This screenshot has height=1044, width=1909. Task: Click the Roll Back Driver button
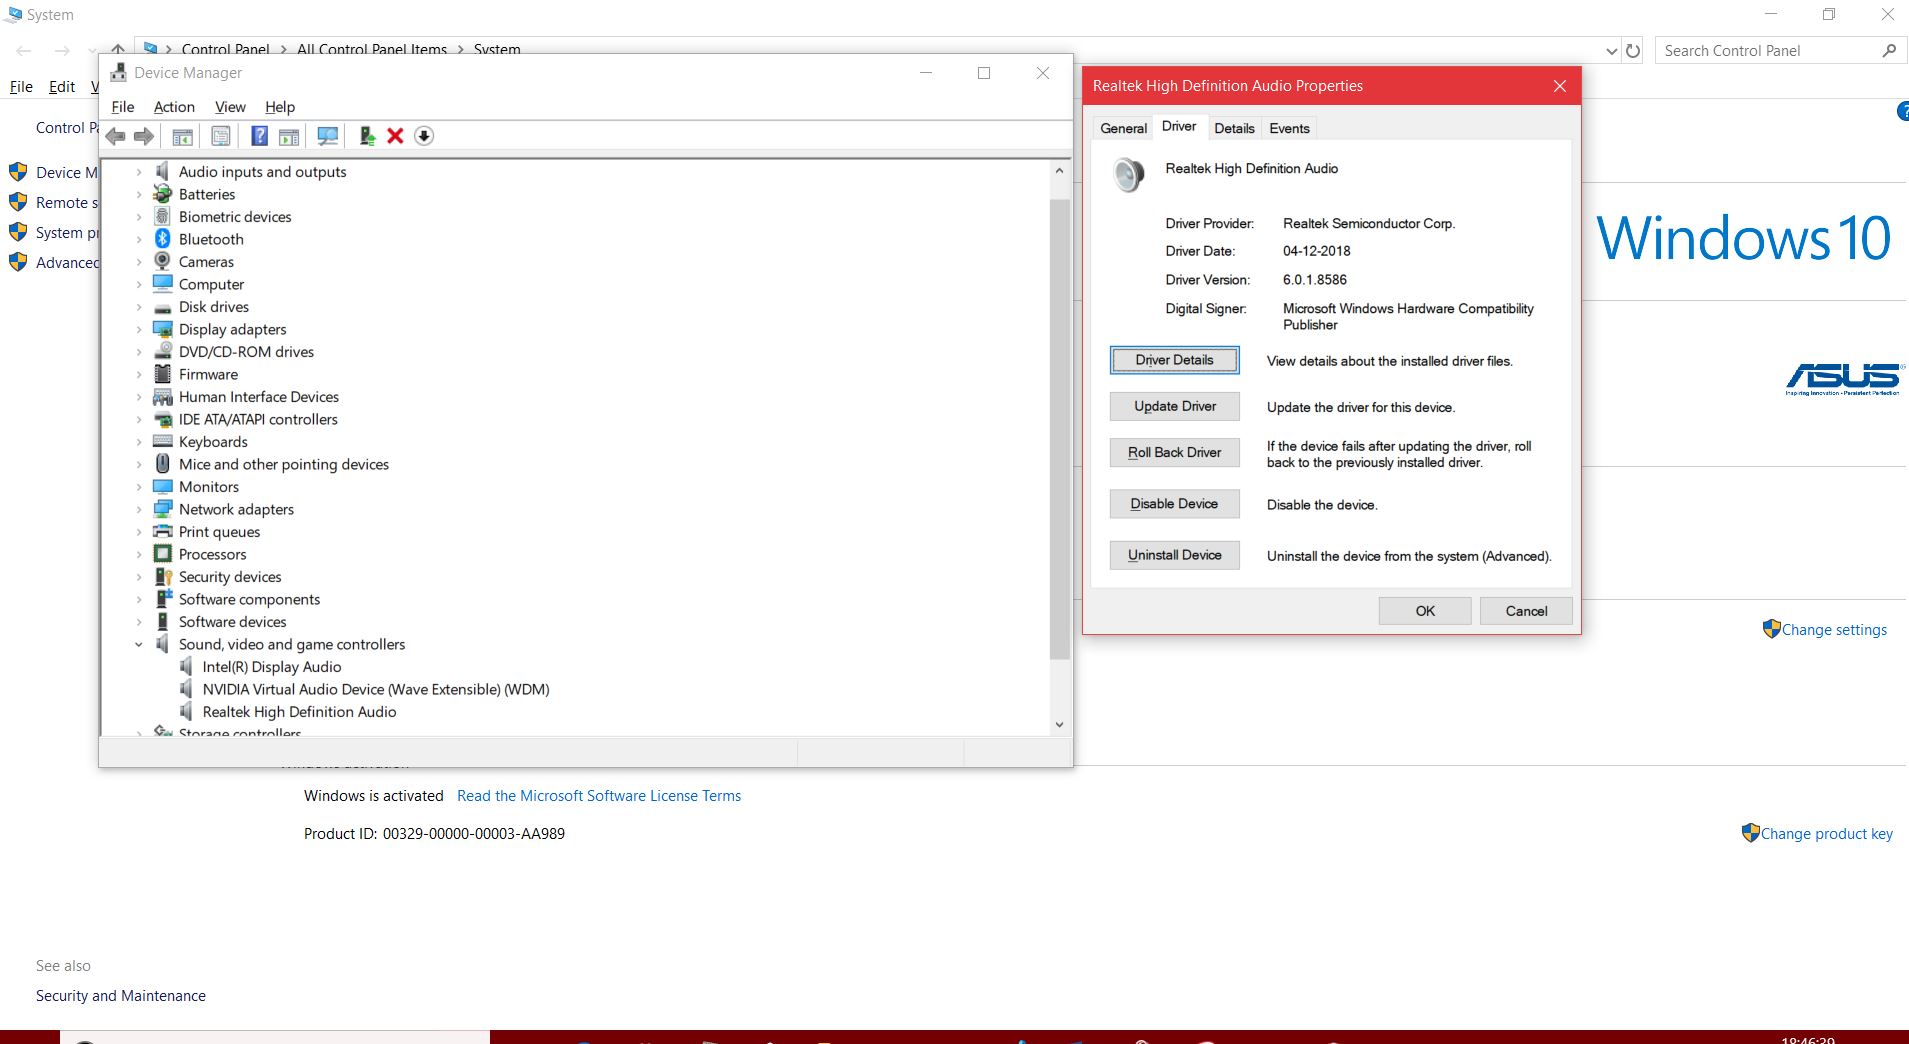point(1174,452)
